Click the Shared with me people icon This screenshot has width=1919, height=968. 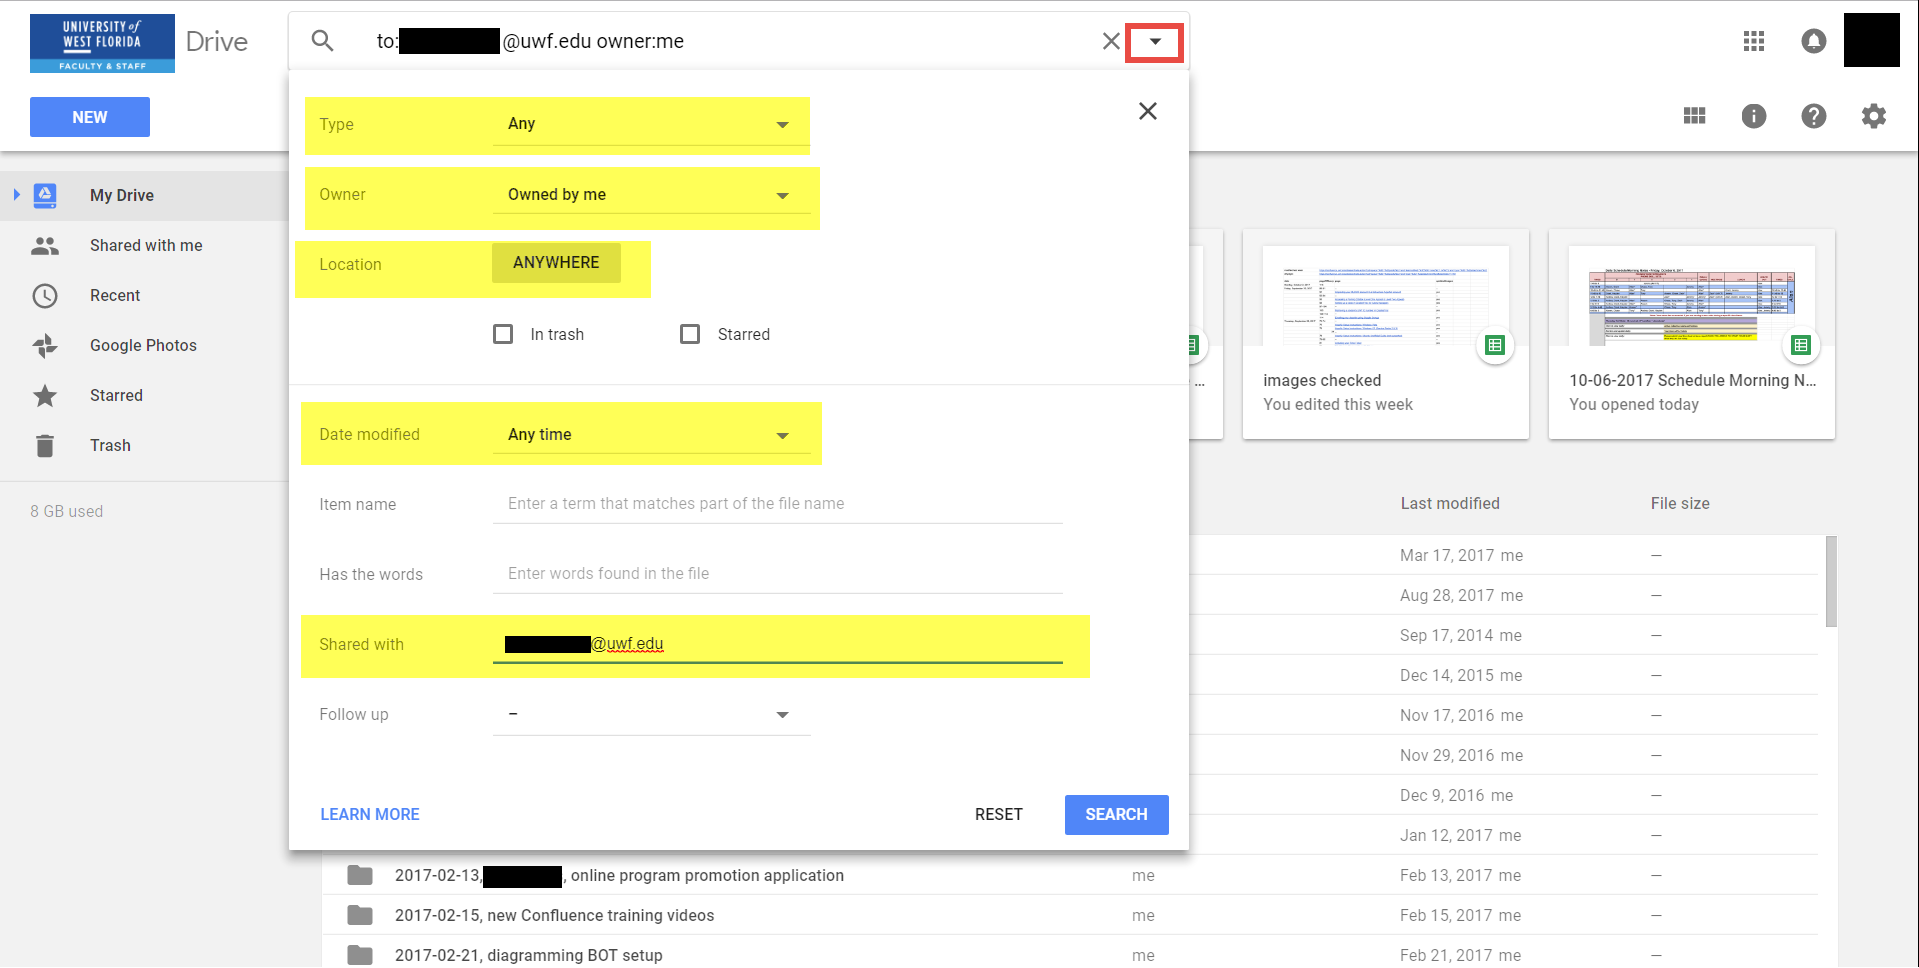(x=45, y=245)
